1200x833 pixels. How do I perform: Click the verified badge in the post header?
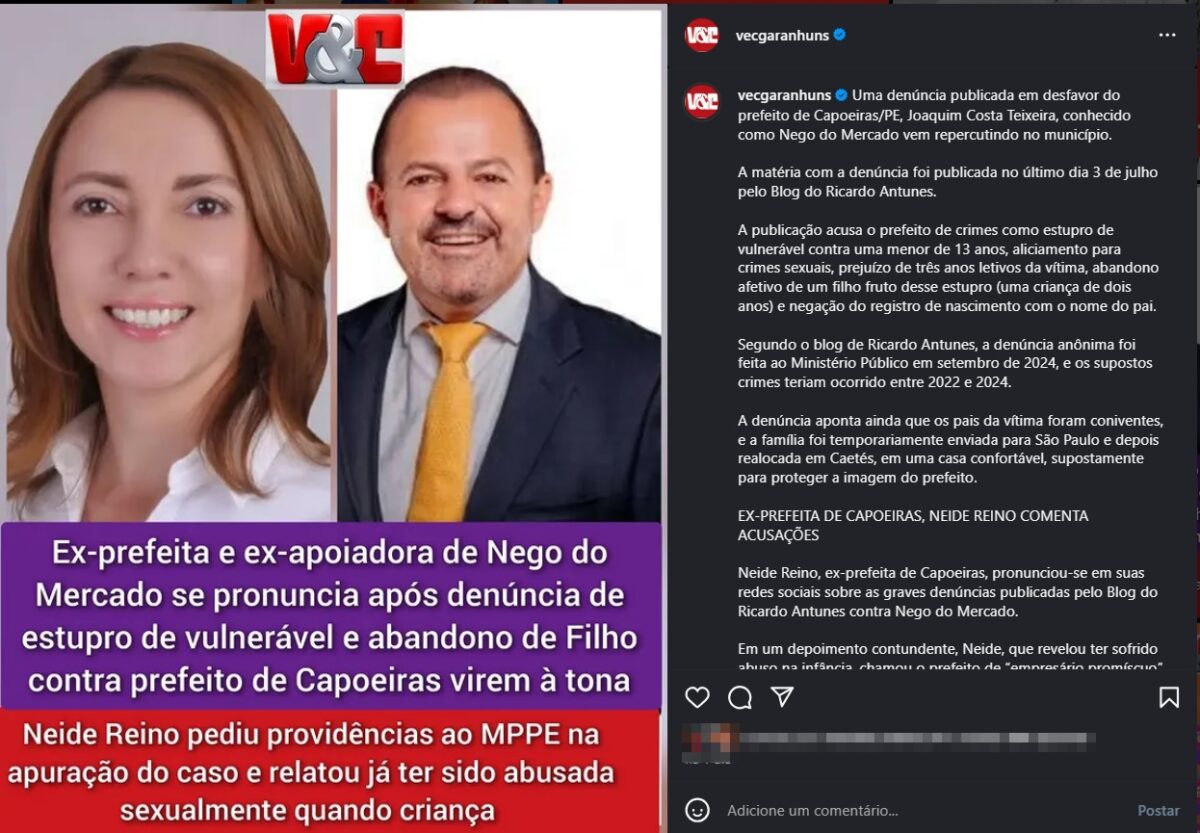[840, 35]
